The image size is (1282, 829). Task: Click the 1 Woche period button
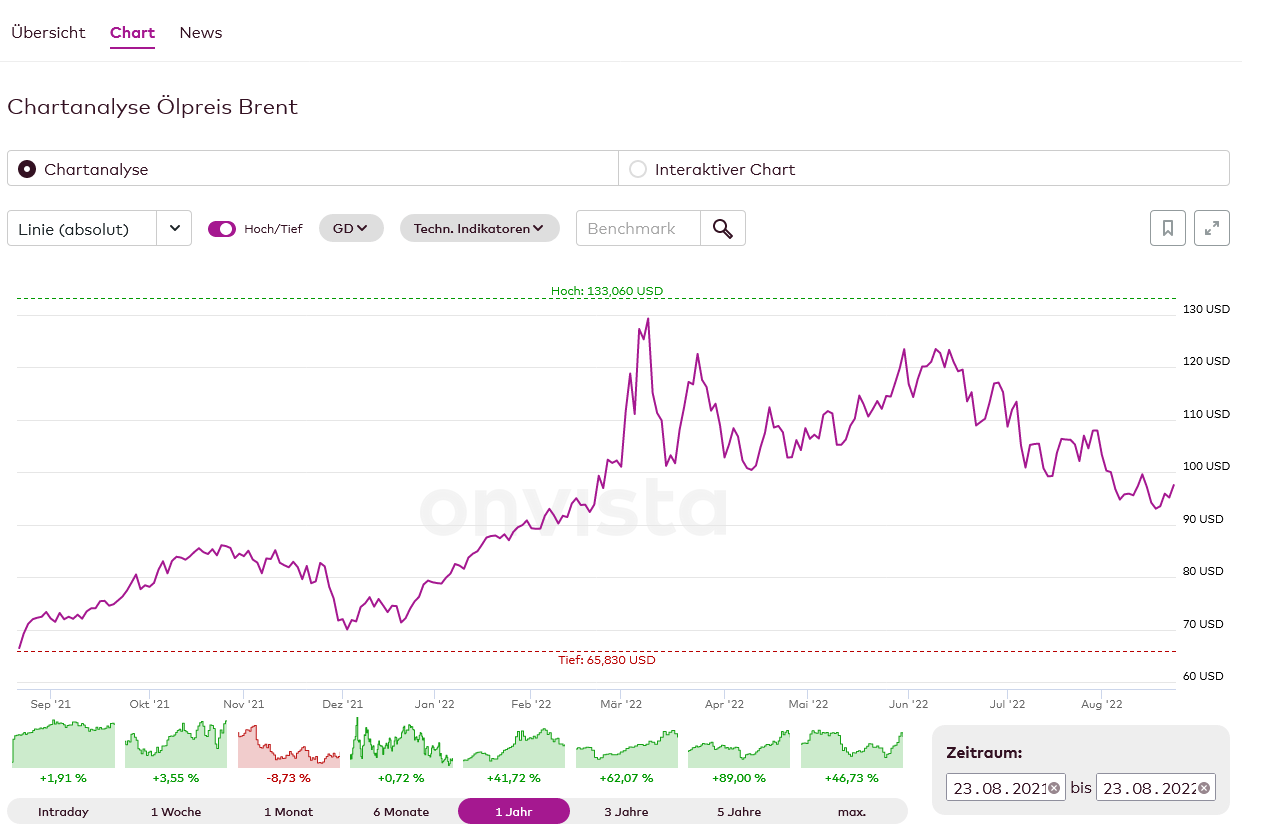click(176, 811)
